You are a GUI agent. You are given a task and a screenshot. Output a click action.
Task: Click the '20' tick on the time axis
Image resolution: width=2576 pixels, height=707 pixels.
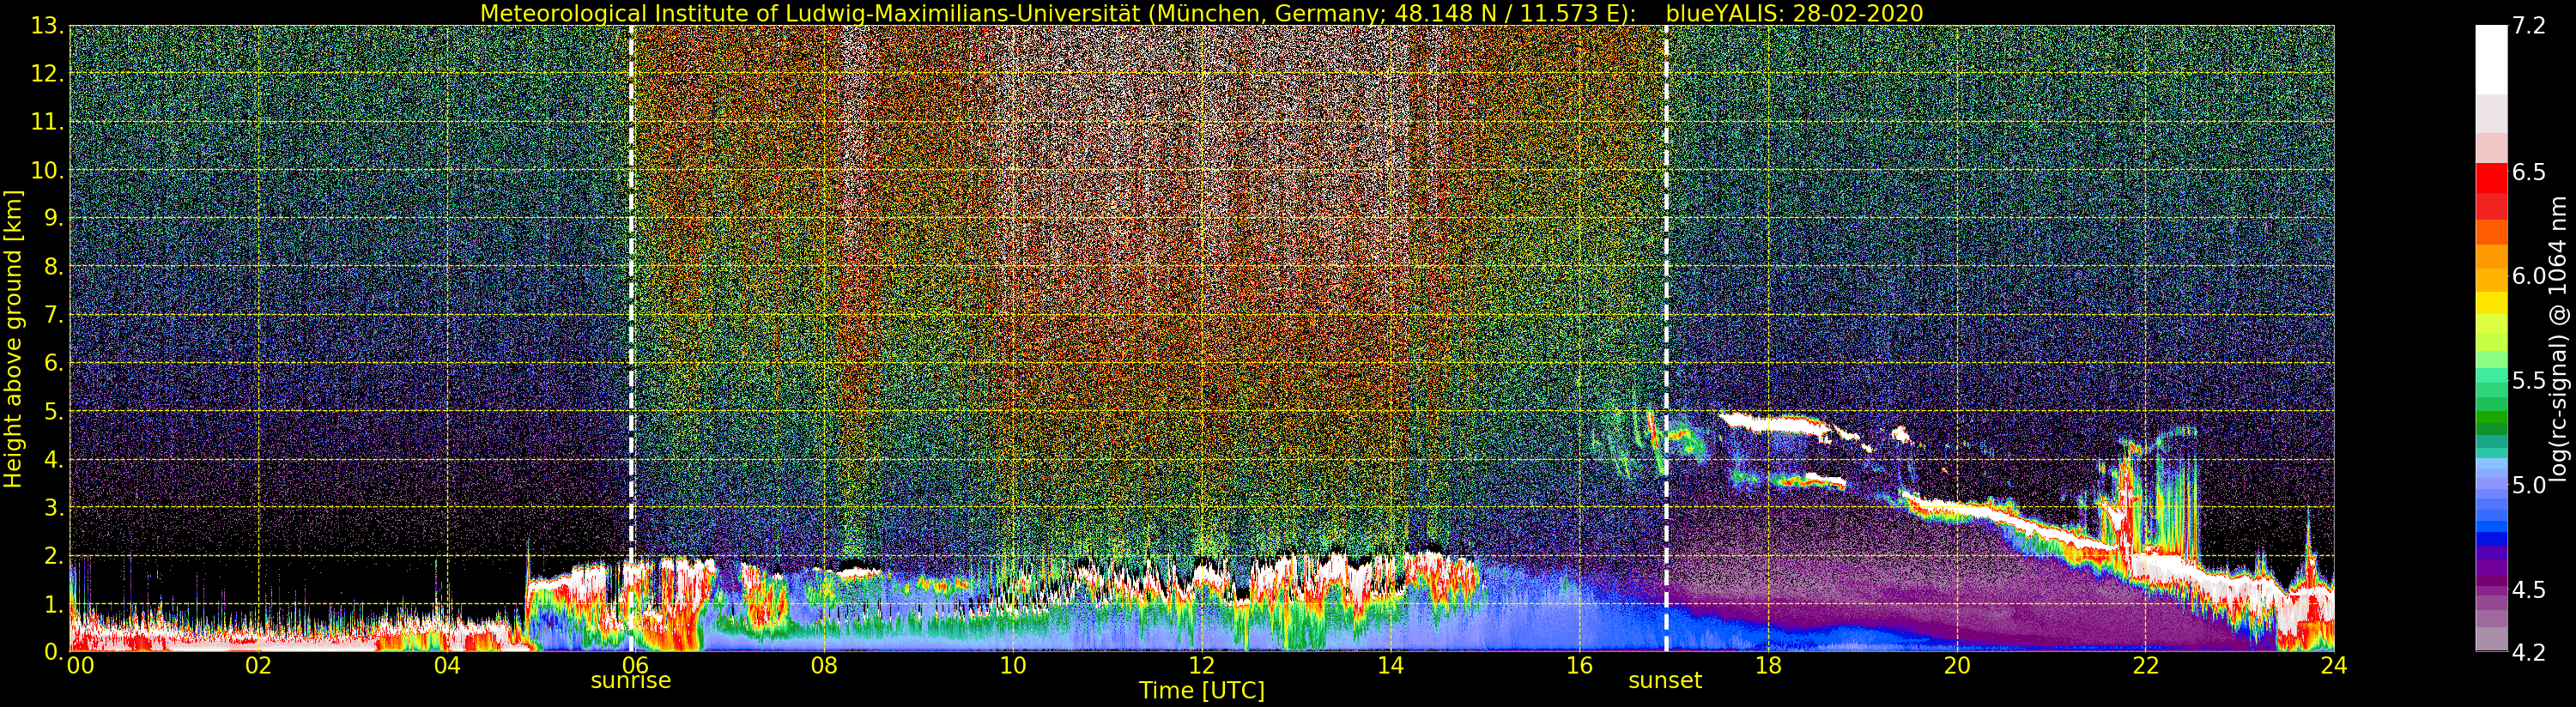(1957, 665)
